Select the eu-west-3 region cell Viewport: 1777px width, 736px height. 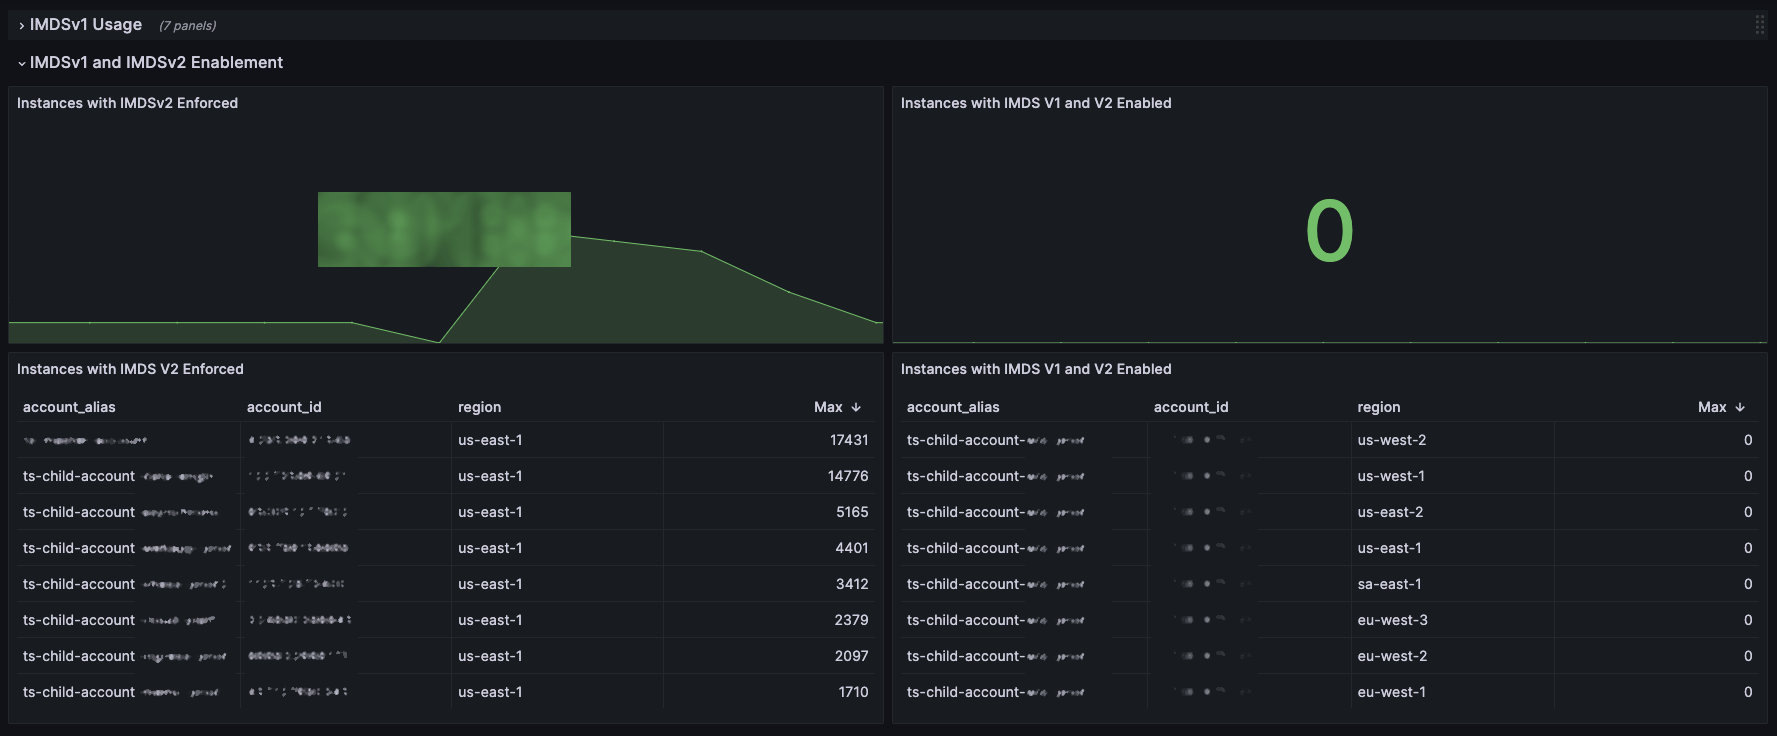[1392, 620]
